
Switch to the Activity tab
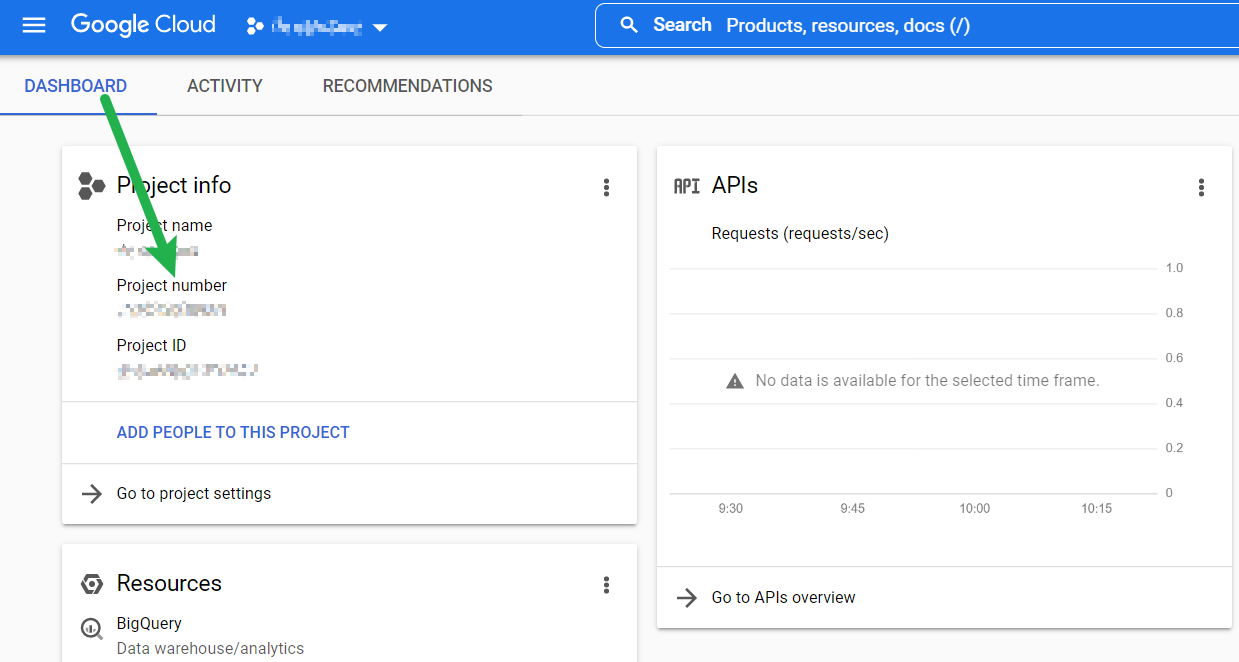click(x=224, y=86)
